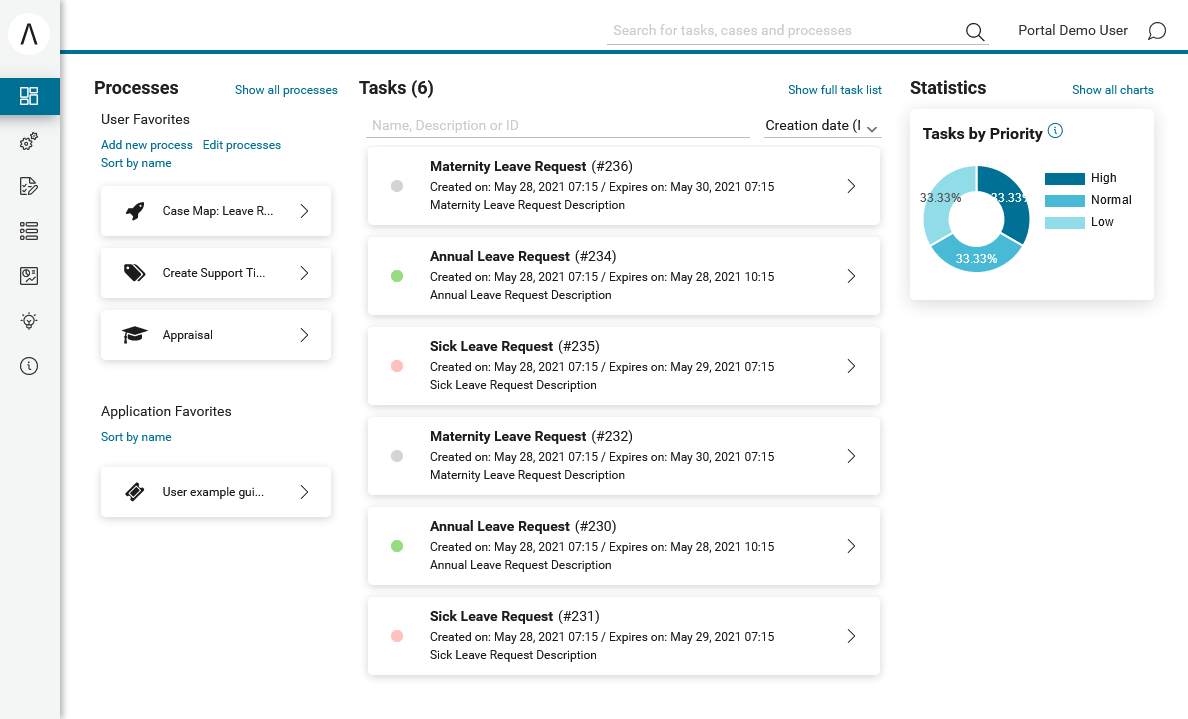Open chevron of Annual Leave Request #234
Image resolution: width=1188 pixels, height=719 pixels.
[852, 277]
